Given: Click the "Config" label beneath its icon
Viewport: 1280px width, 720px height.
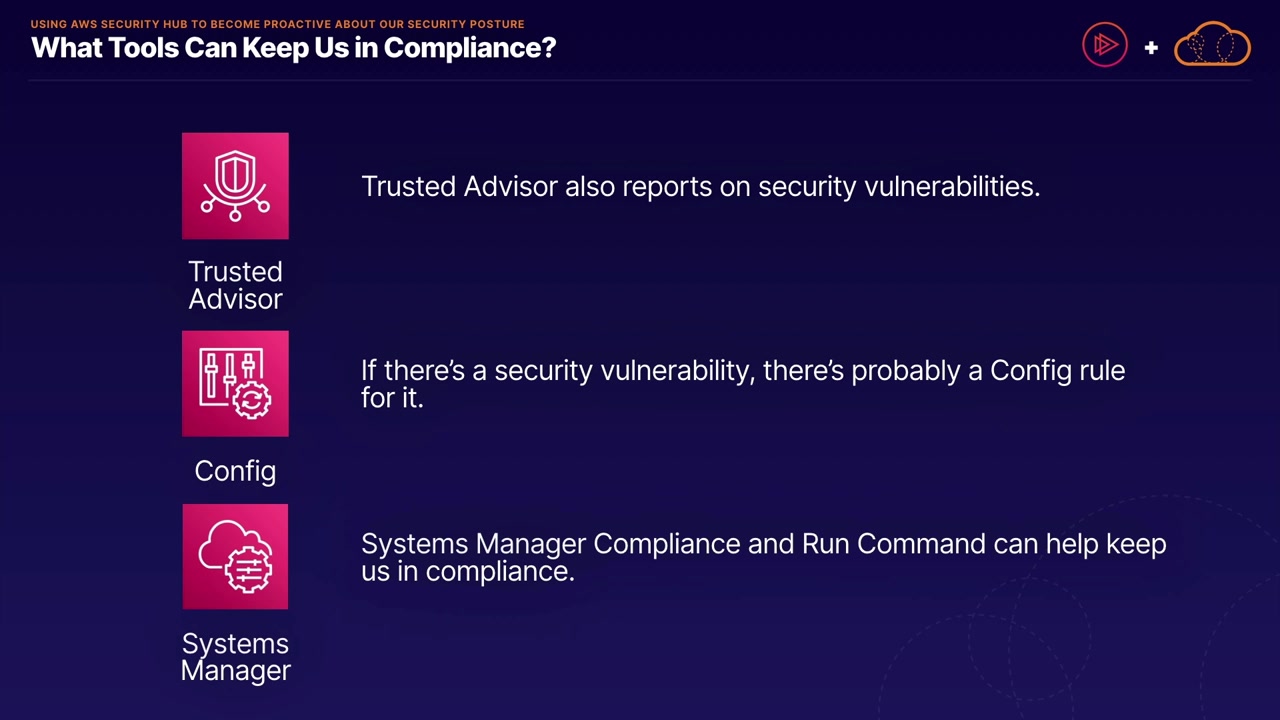Looking at the screenshot, I should (x=235, y=471).
